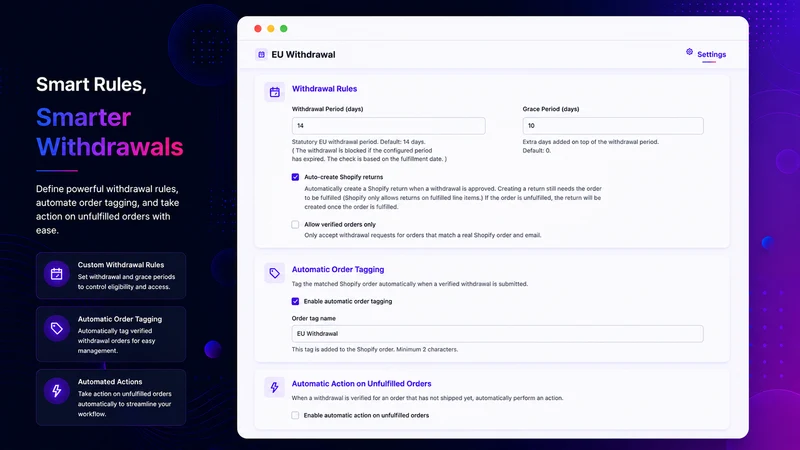Click the Custom Withdrawal Rules calendar icon

pos(57,274)
